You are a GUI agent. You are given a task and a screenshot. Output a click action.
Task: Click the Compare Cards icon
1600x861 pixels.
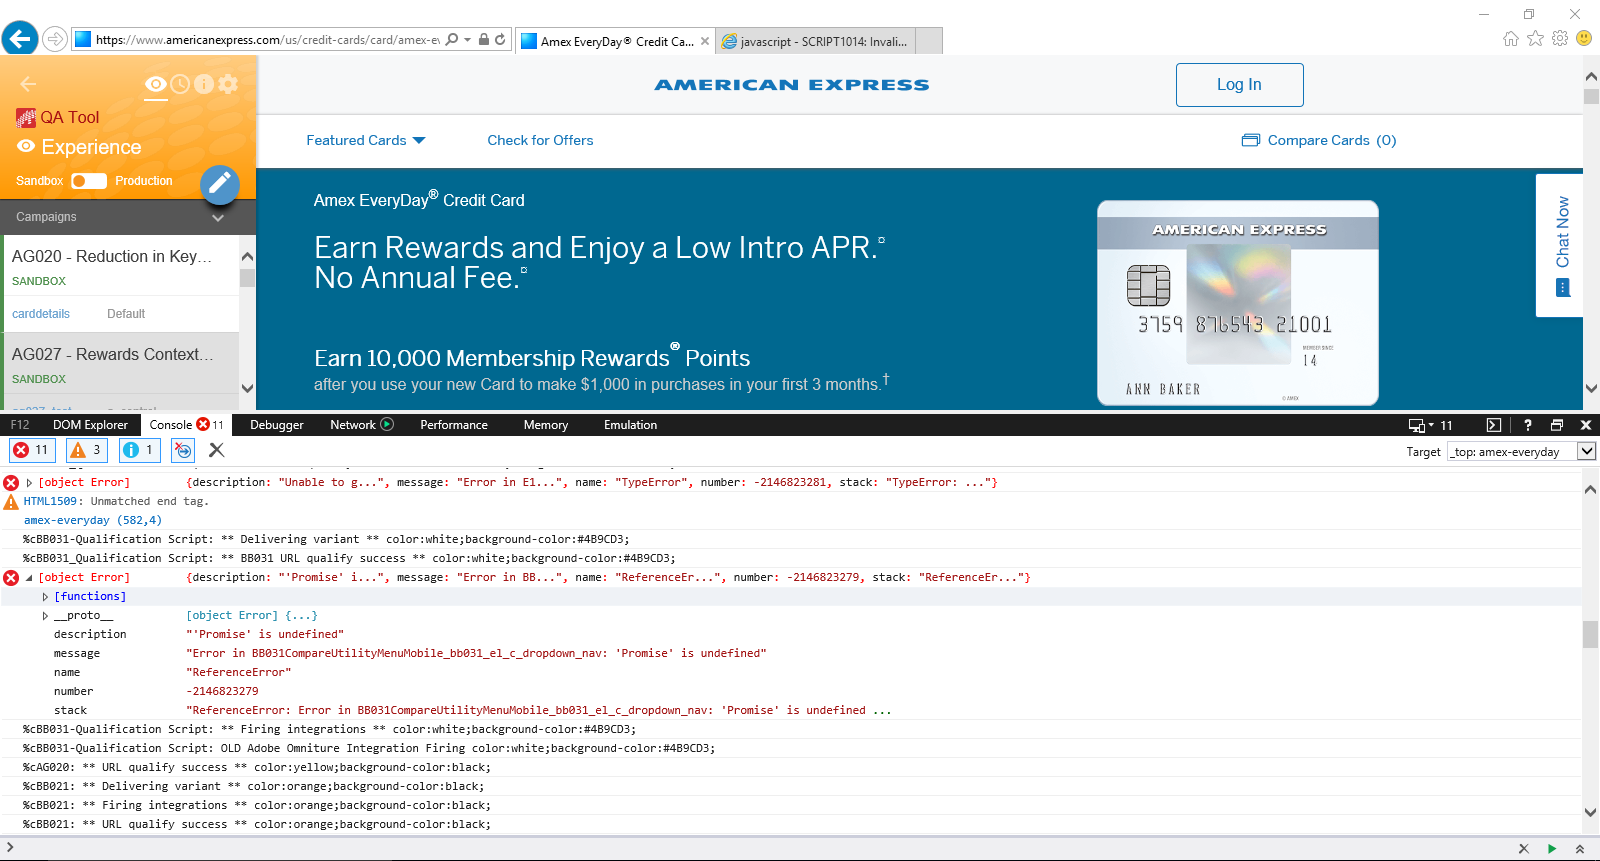(x=1251, y=140)
